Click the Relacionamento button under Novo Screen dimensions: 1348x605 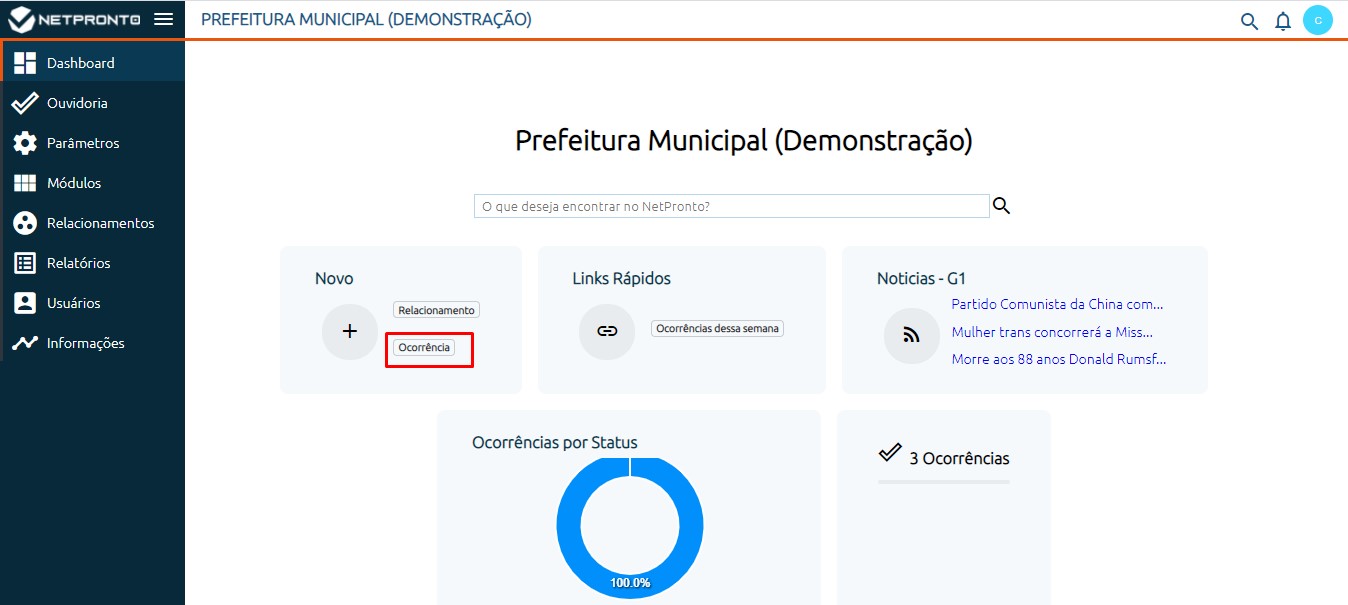coord(436,310)
